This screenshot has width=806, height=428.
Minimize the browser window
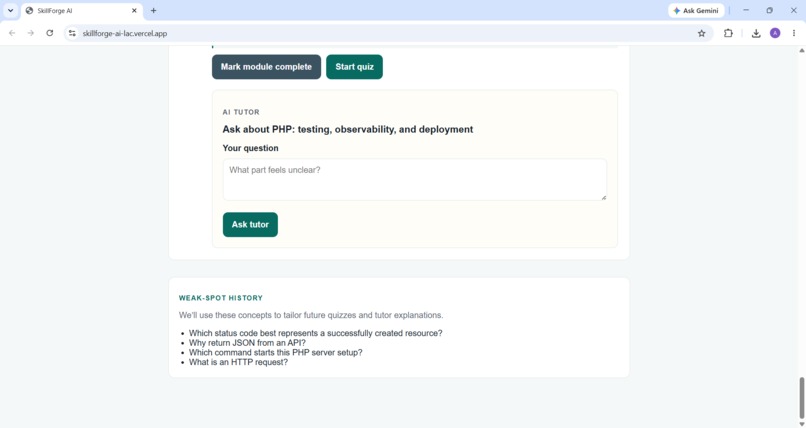(746, 10)
